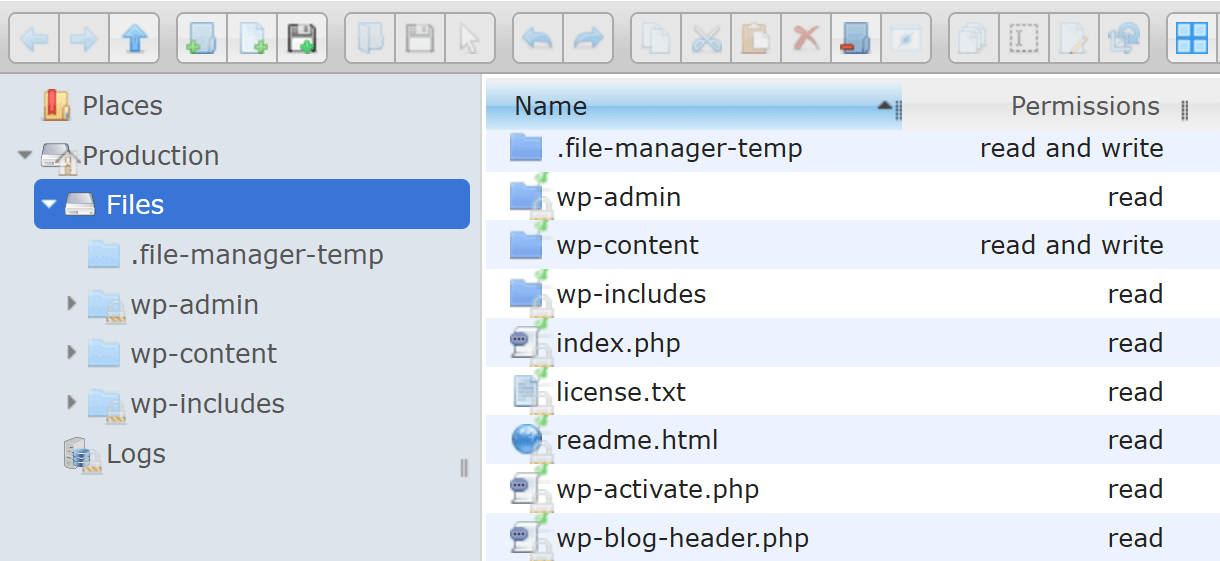Click the Resize image toolbar icon

[x=1124, y=39]
